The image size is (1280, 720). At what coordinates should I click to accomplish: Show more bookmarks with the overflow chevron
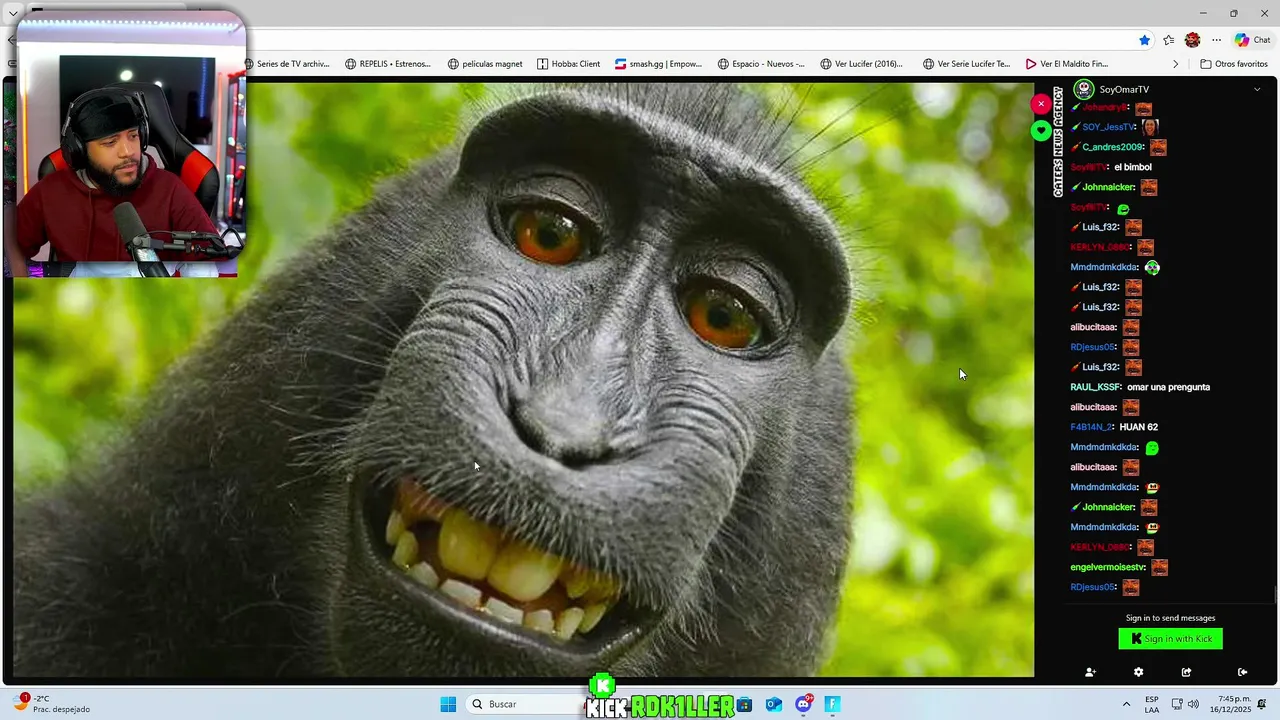tap(1176, 64)
